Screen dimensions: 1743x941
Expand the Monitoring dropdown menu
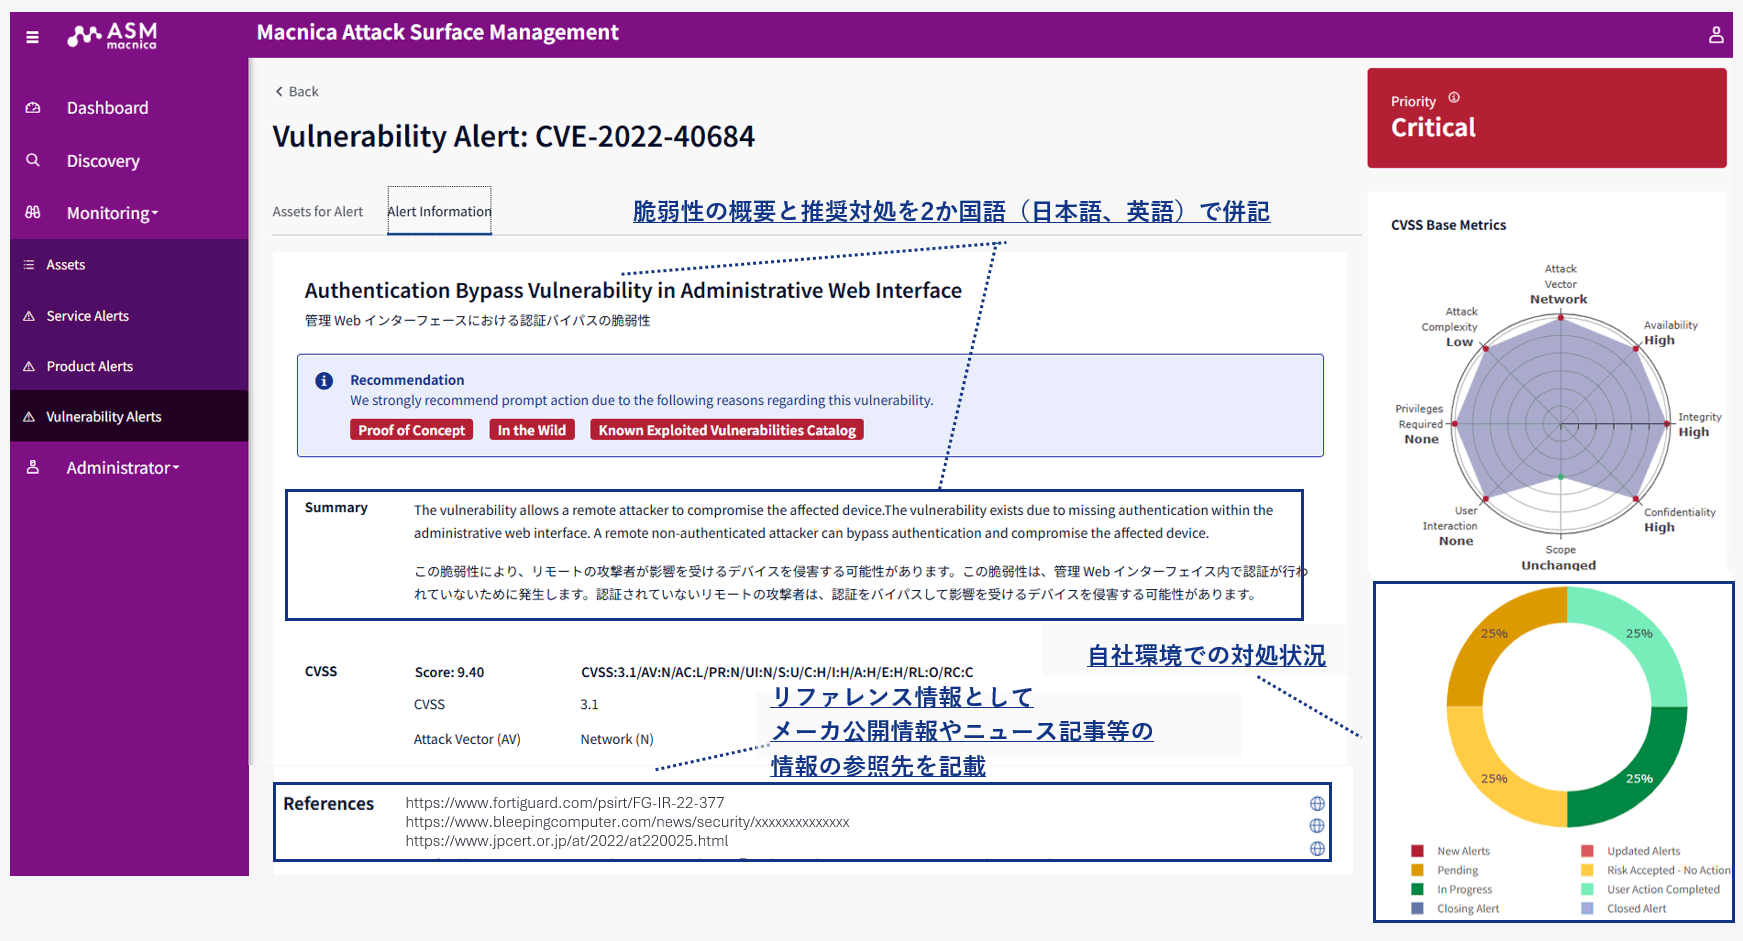[112, 213]
